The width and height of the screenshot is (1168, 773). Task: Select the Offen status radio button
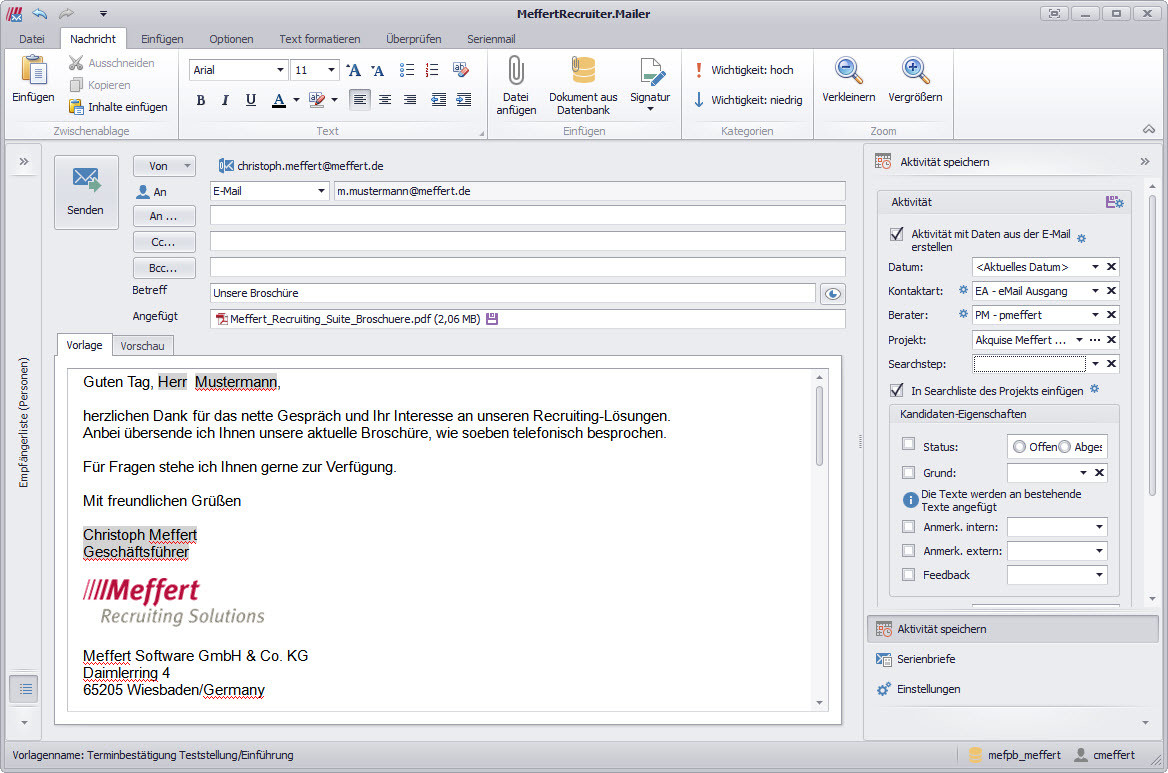[x=1019, y=447]
